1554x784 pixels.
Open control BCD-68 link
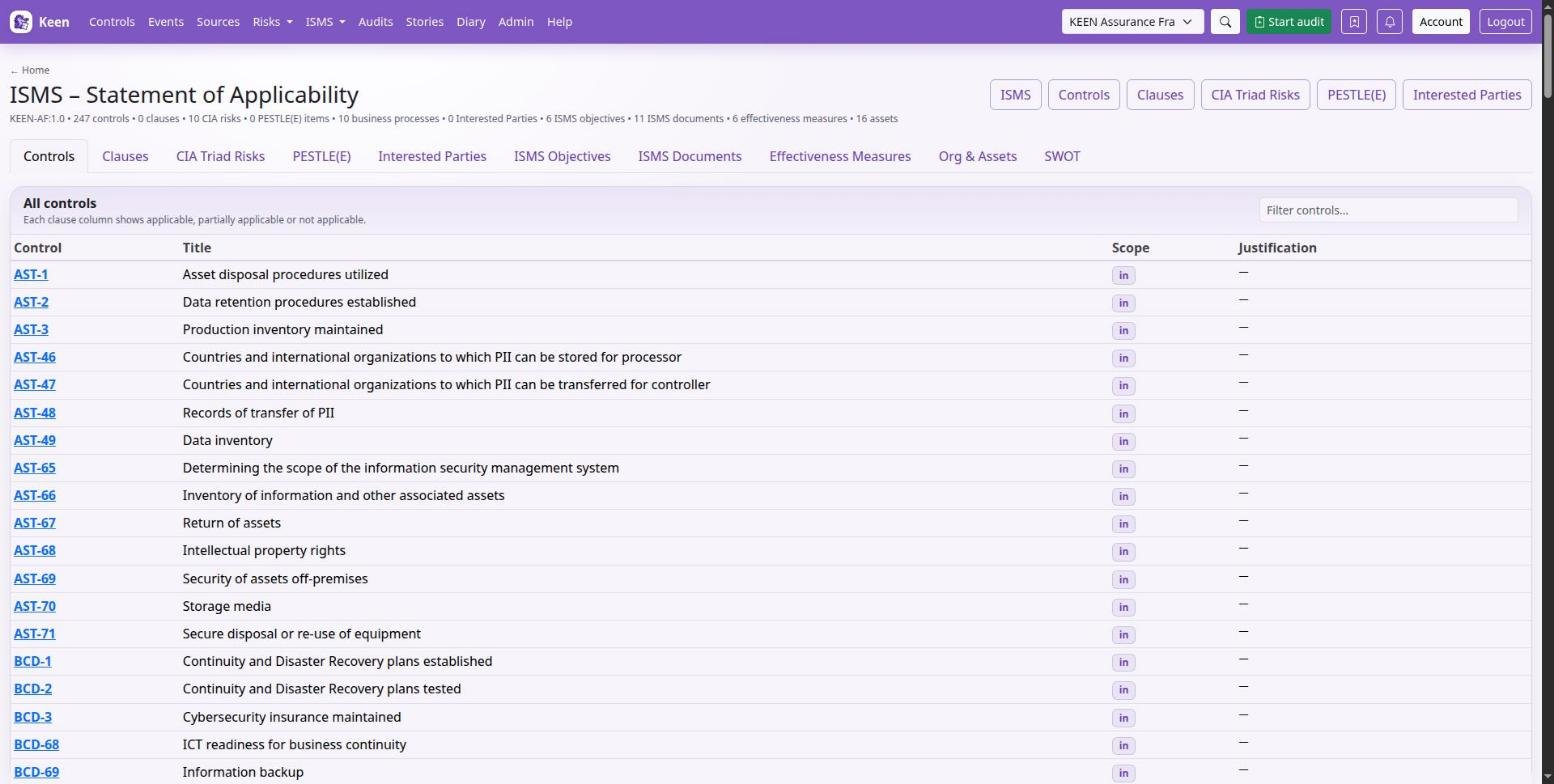(x=36, y=744)
